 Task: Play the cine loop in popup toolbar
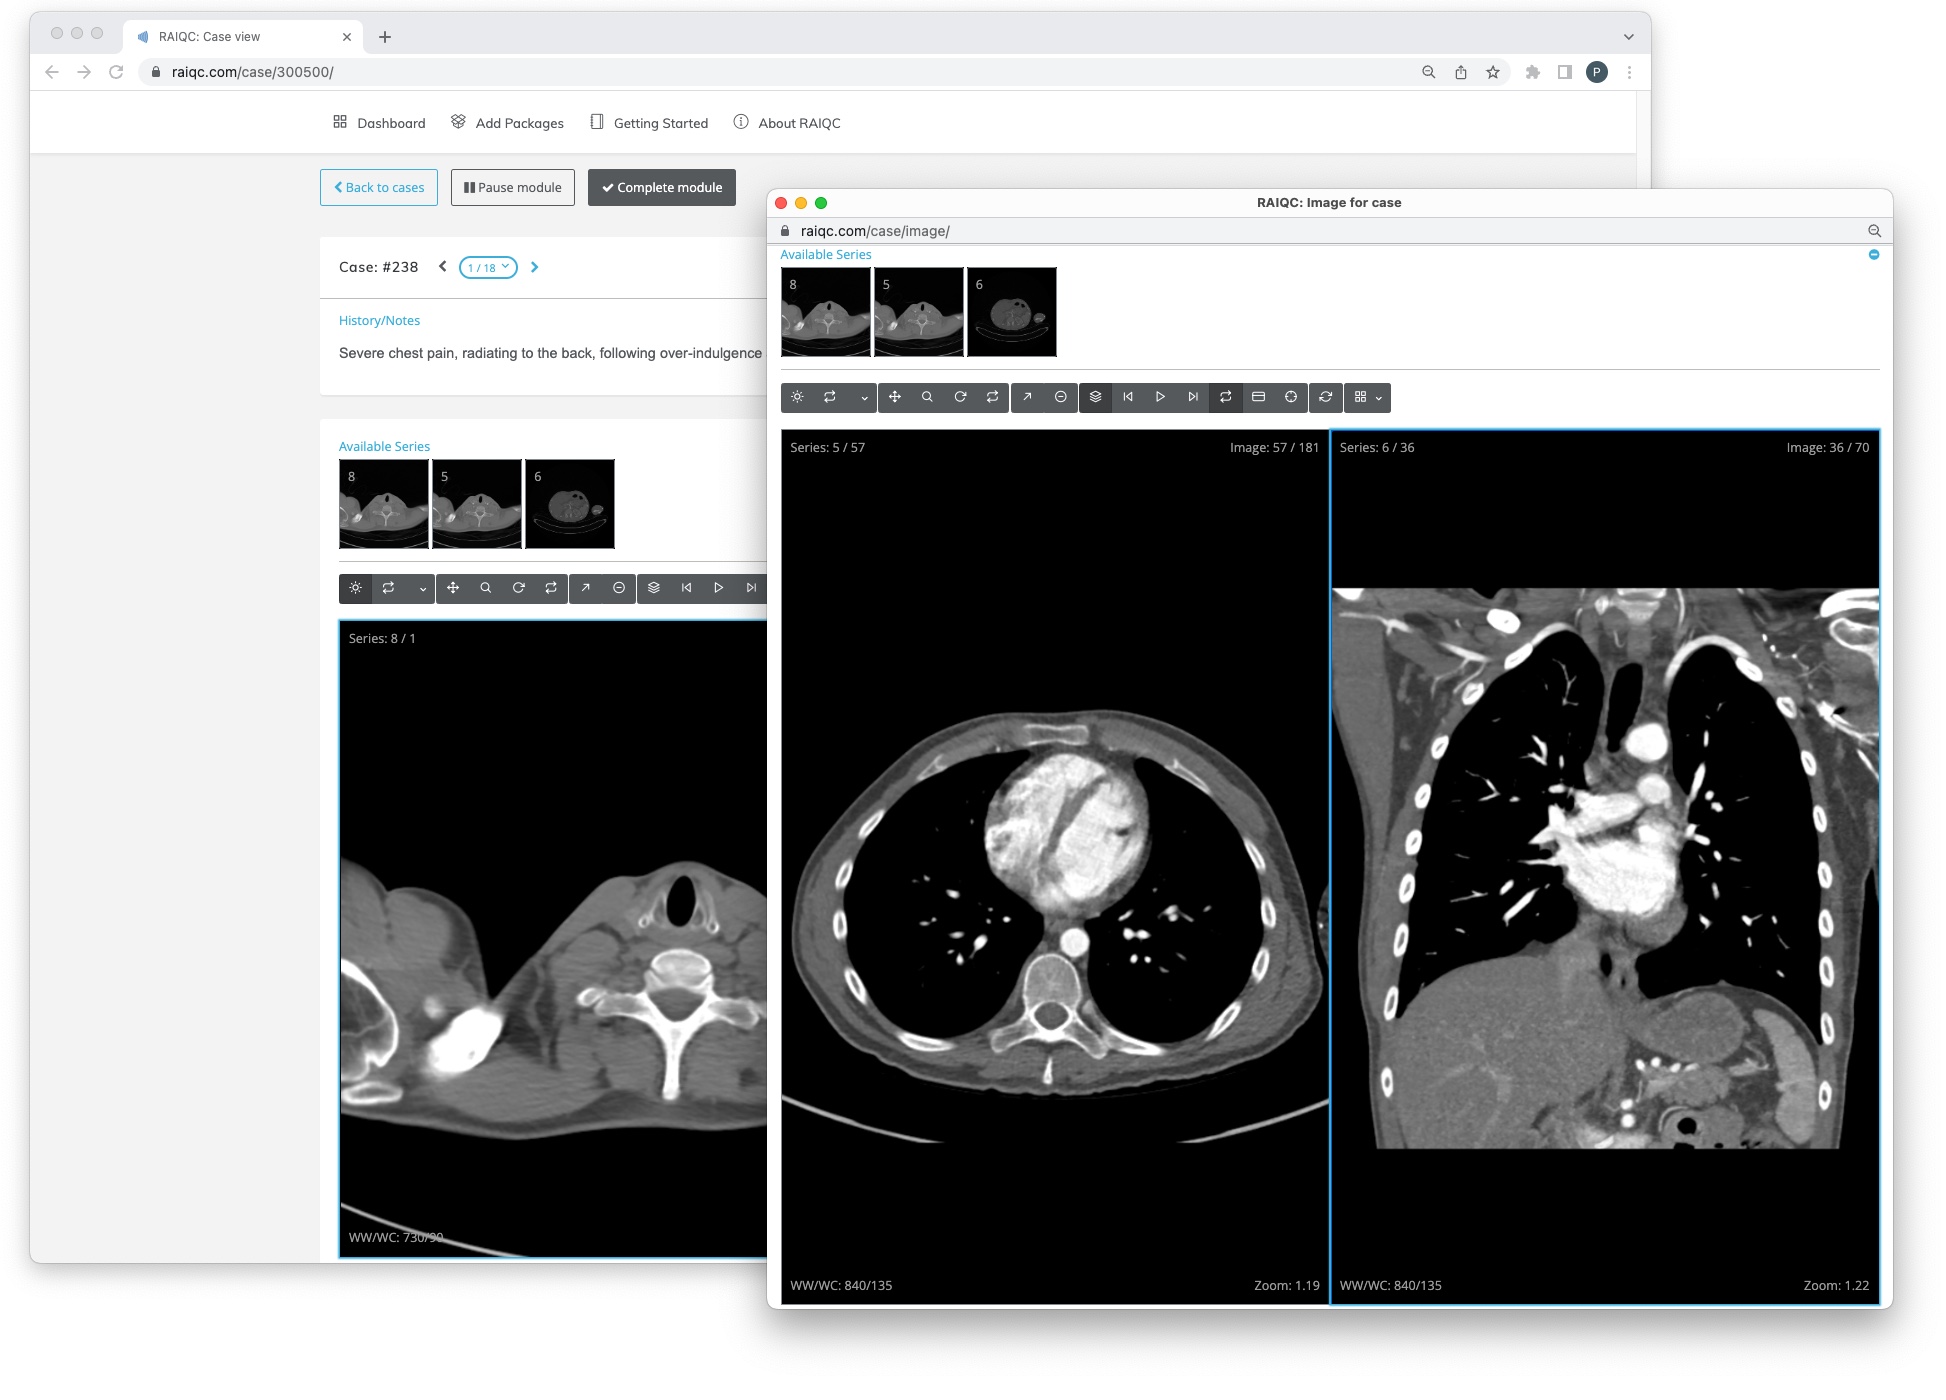1160,397
